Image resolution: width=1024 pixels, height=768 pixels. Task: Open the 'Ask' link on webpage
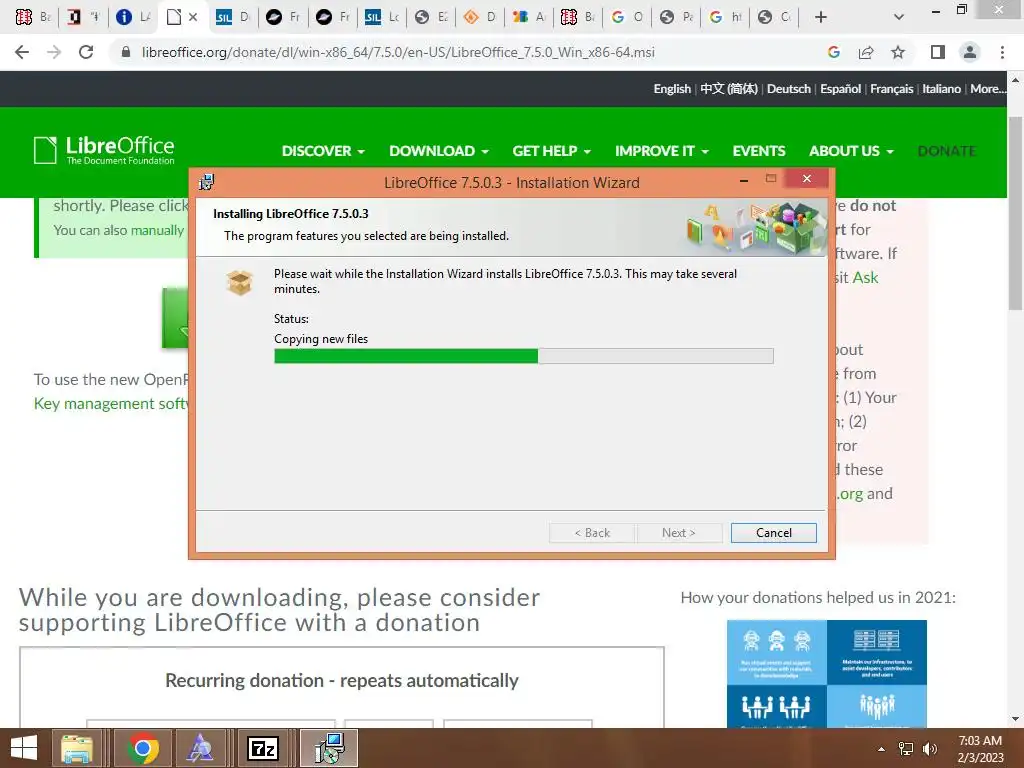[x=865, y=278]
